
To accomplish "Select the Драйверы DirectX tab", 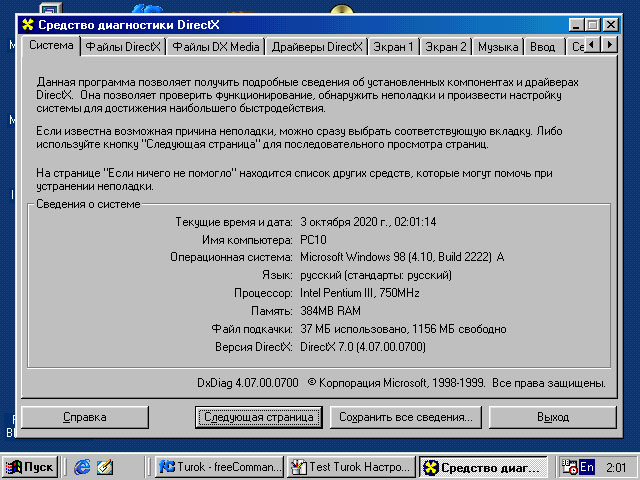I will click(317, 47).
